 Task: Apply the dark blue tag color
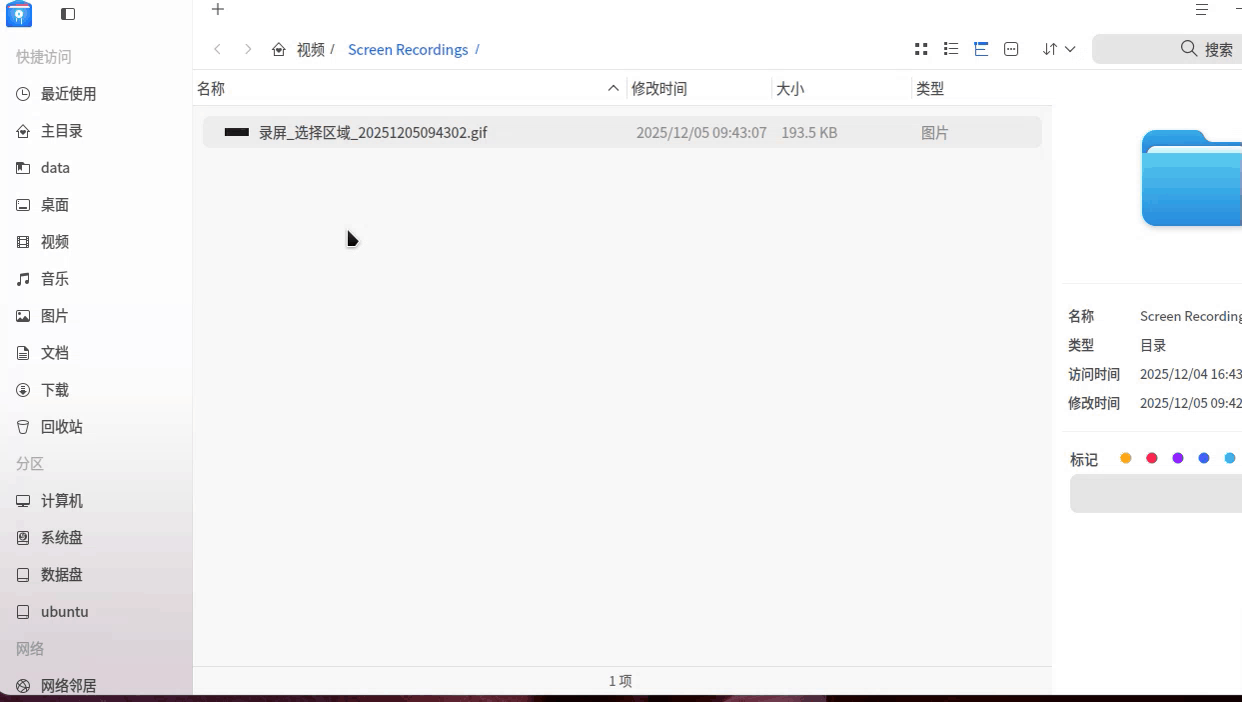tap(1204, 458)
